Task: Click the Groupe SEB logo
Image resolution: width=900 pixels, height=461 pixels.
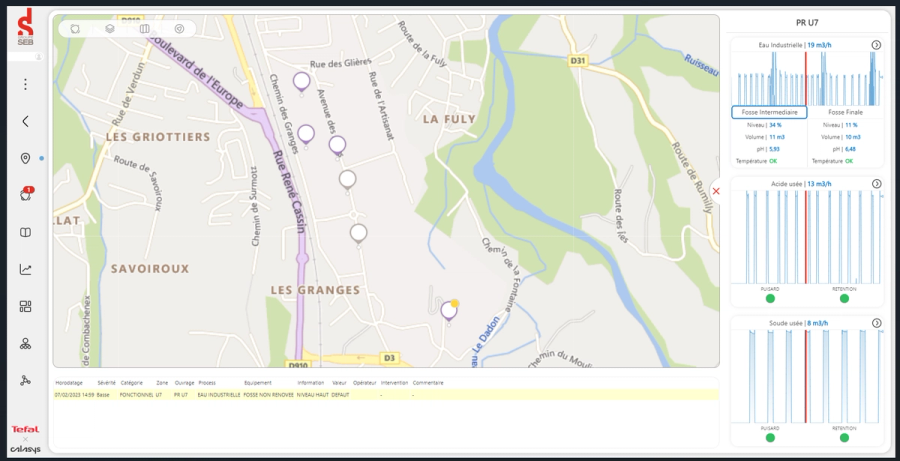Action: point(25,27)
